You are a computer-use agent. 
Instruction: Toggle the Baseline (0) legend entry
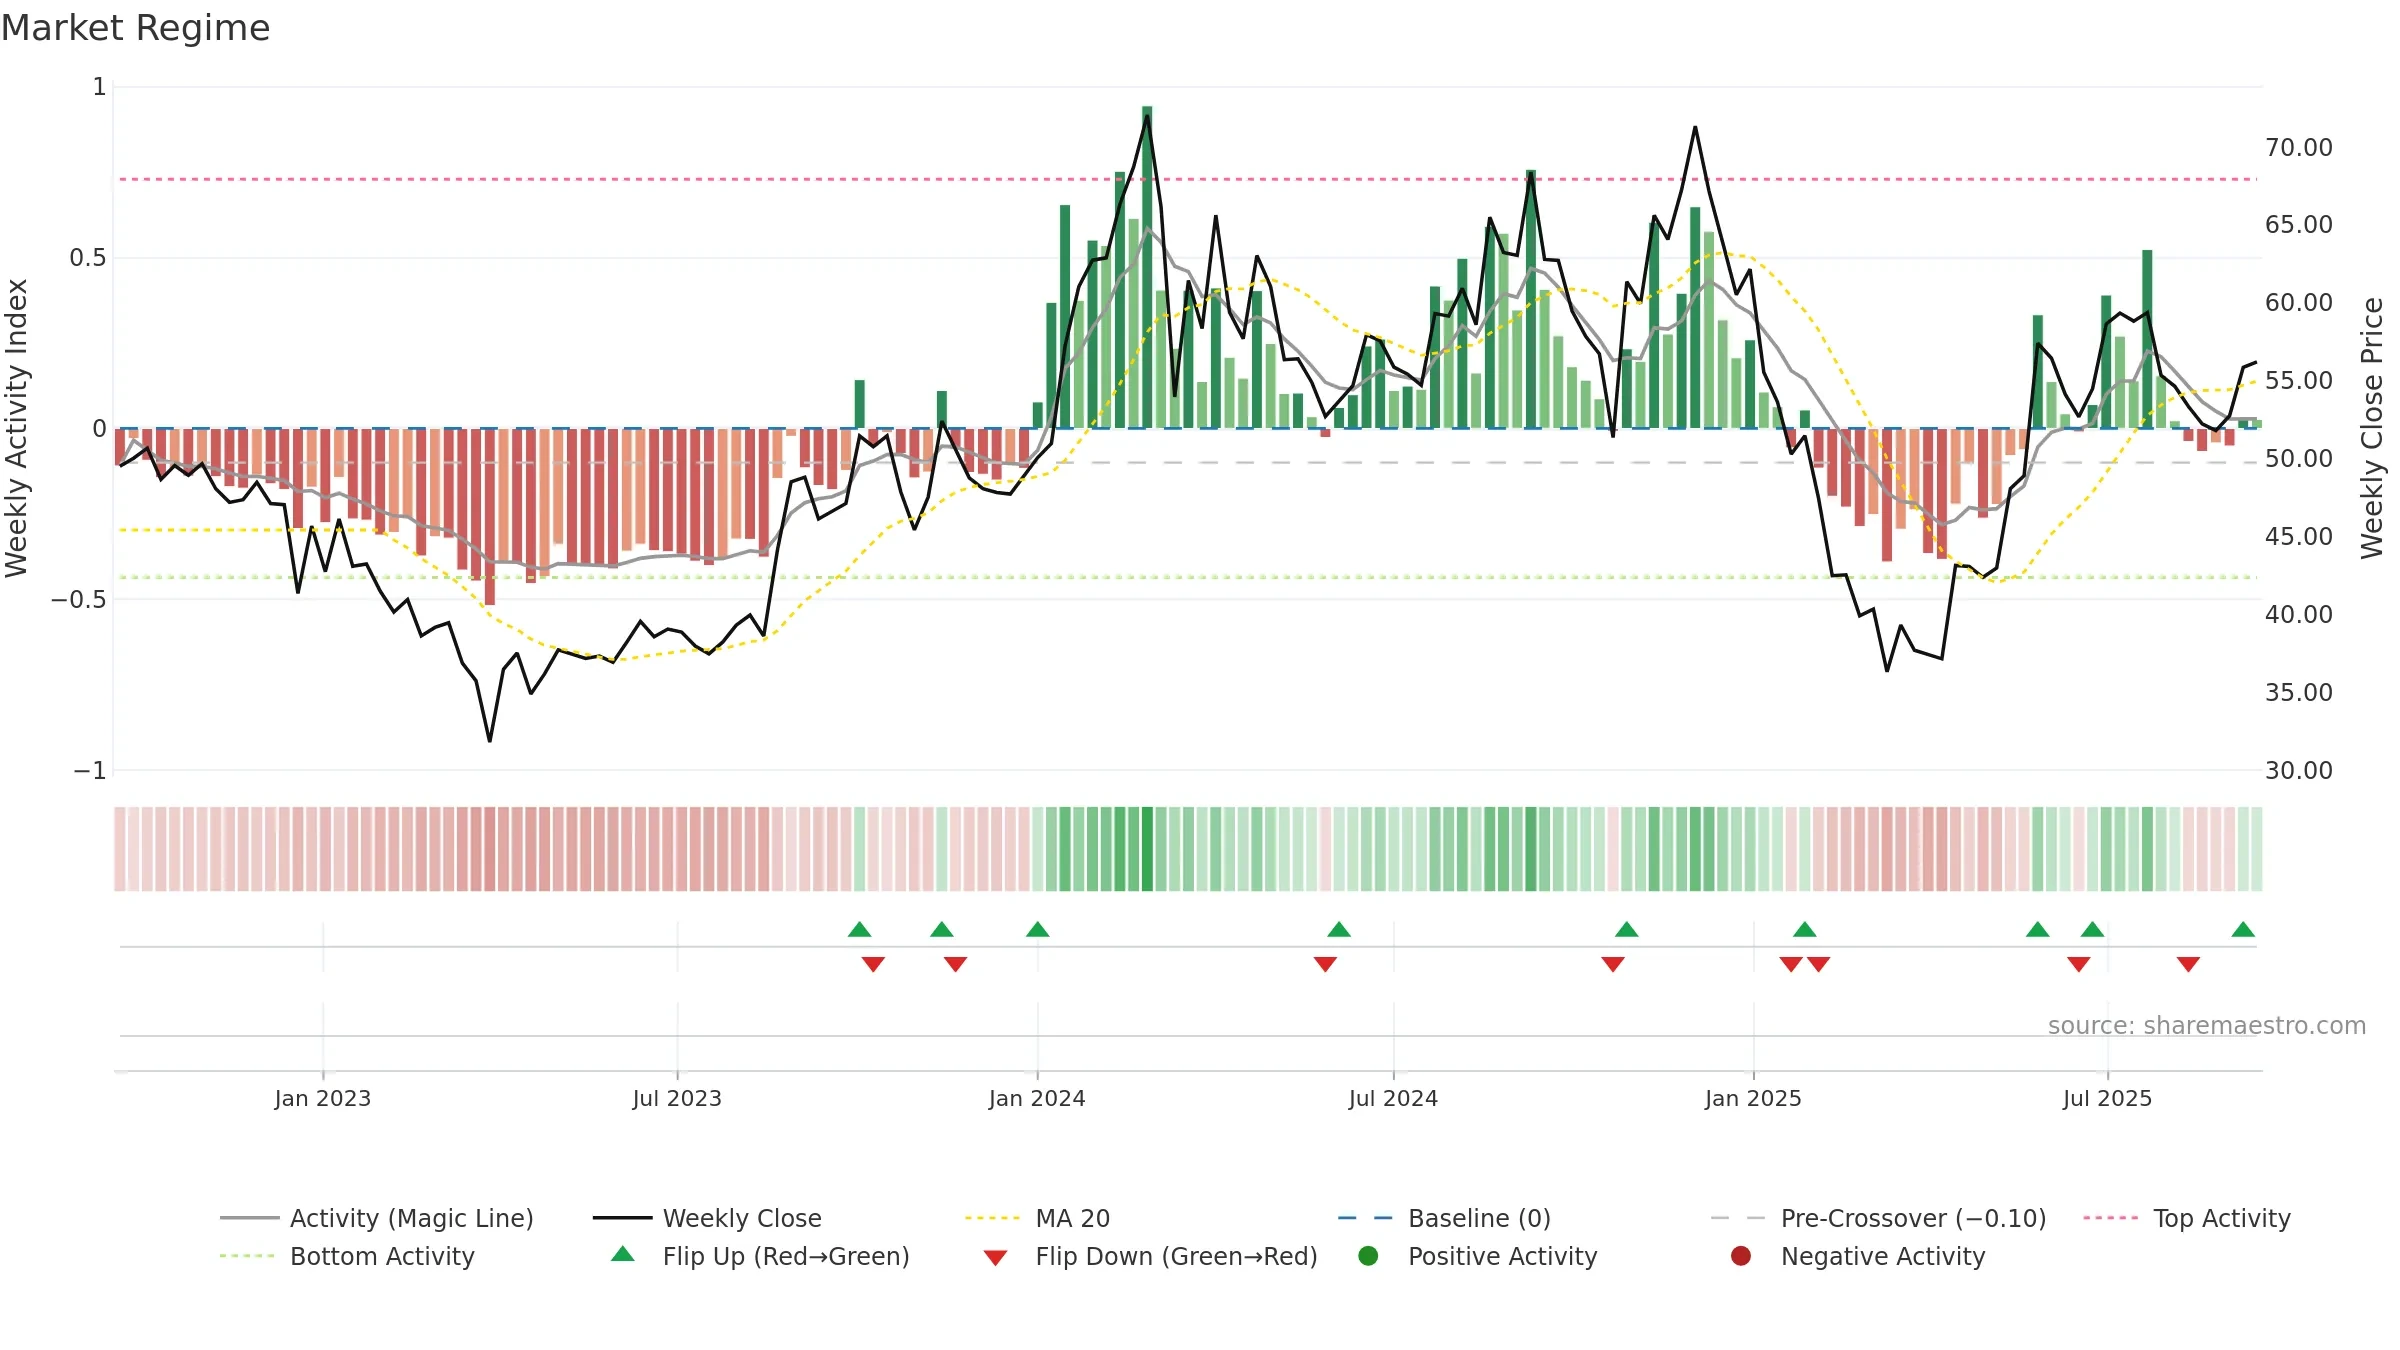coord(1444,1218)
